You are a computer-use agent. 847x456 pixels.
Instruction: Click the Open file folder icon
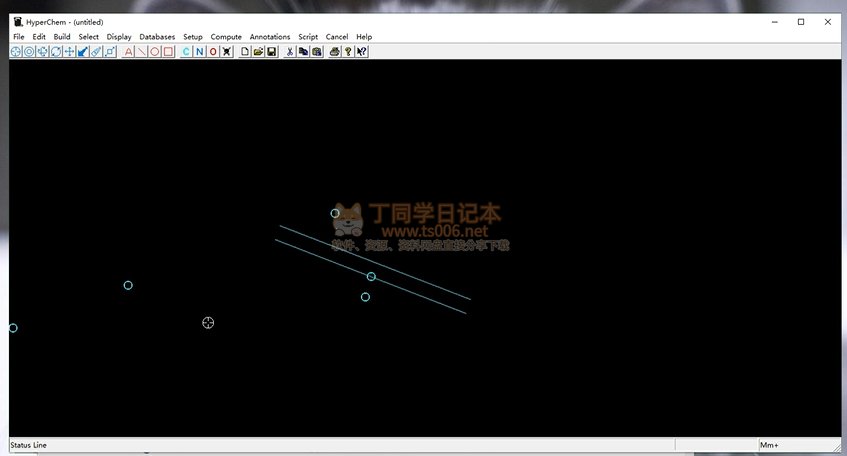[x=258, y=51]
